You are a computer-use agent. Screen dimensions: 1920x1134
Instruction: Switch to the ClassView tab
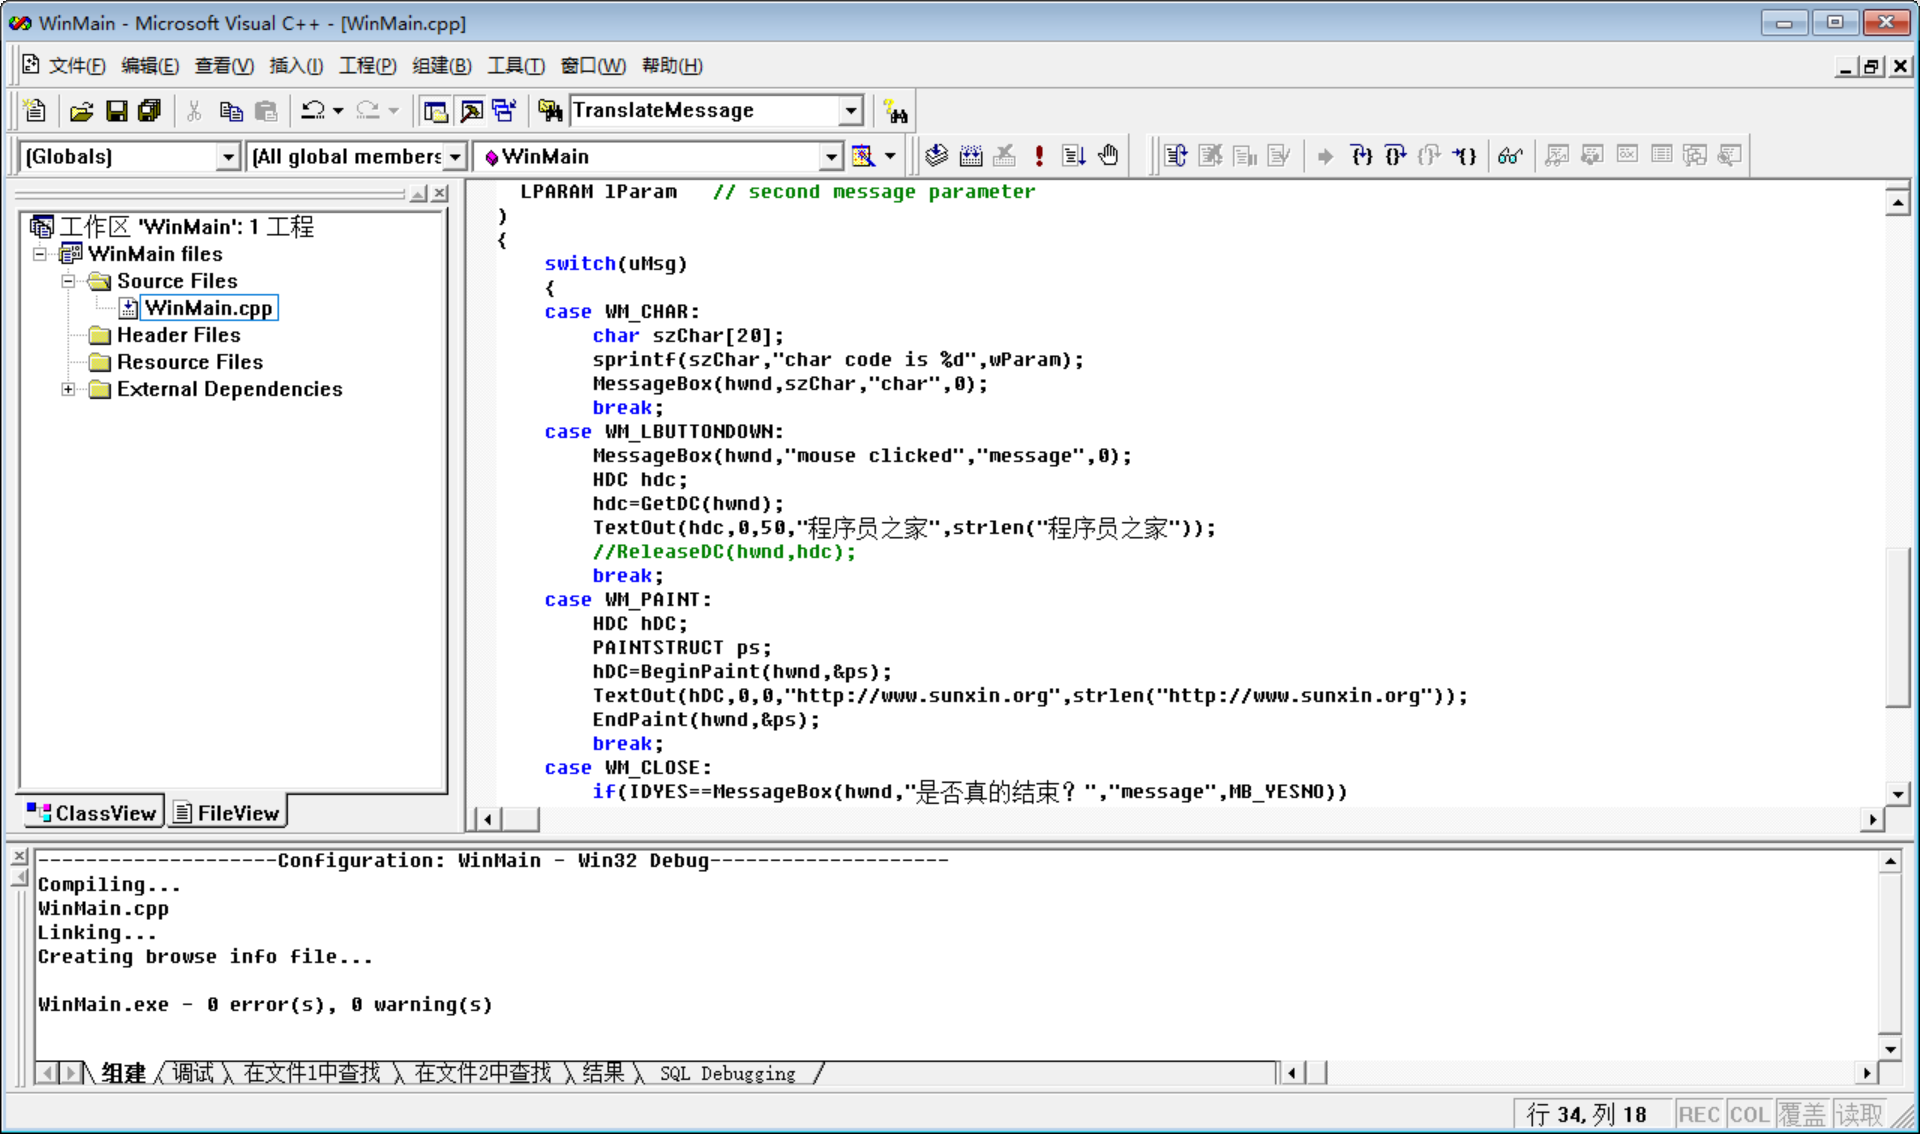[92, 813]
